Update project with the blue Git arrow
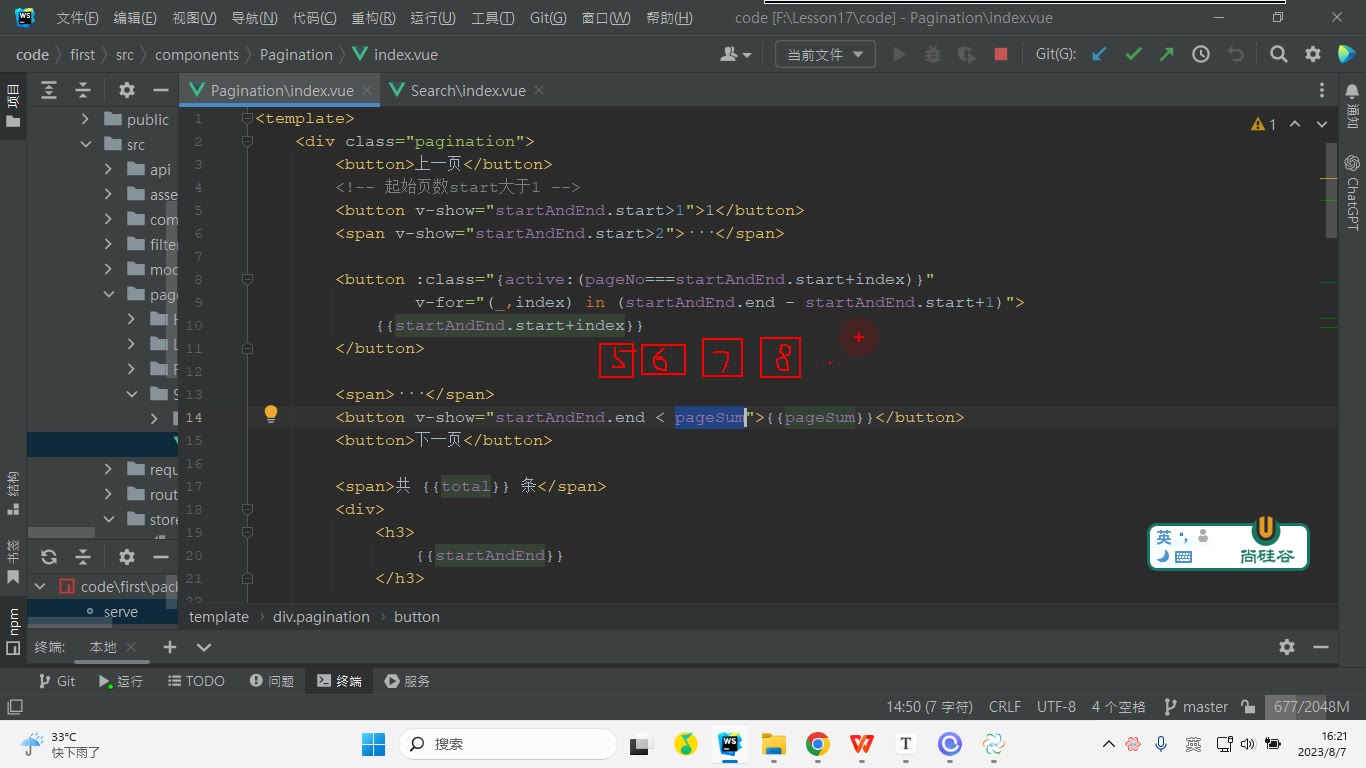Viewport: 1366px width, 768px height. (1099, 55)
